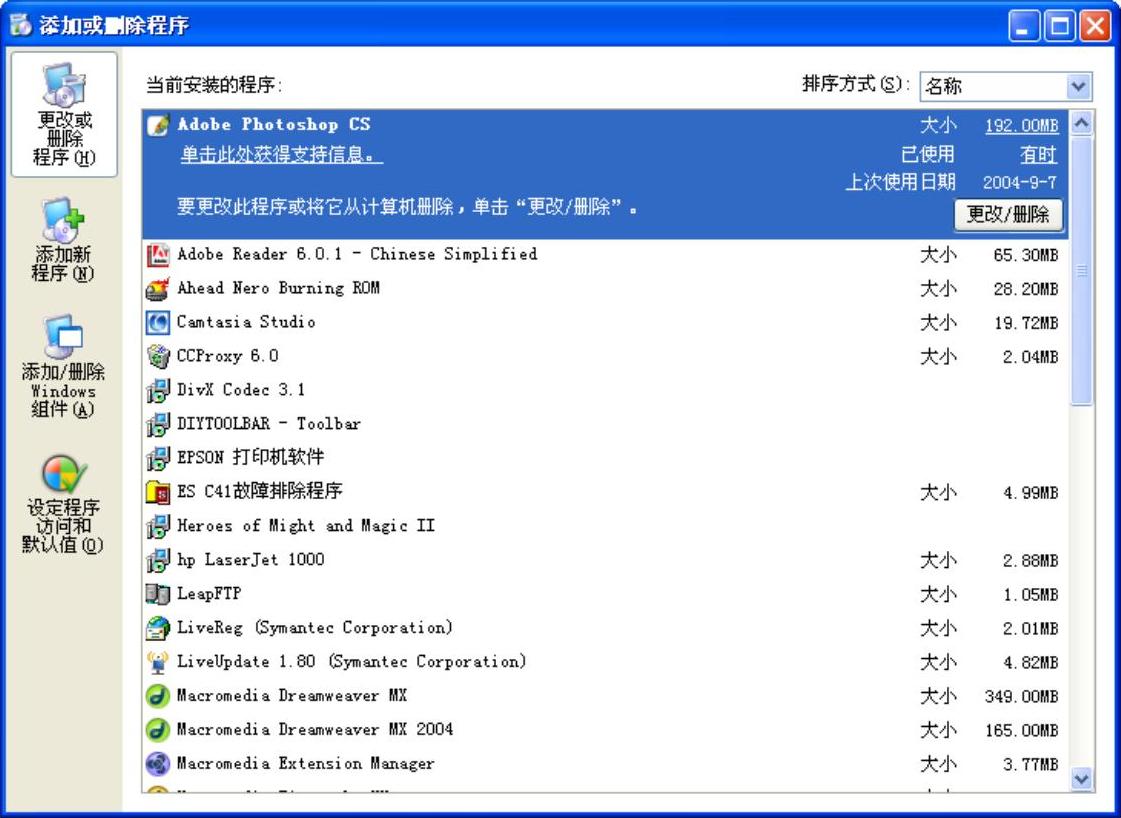
Task: Open the 添加新程序 sidebar option
Action: click(64, 240)
